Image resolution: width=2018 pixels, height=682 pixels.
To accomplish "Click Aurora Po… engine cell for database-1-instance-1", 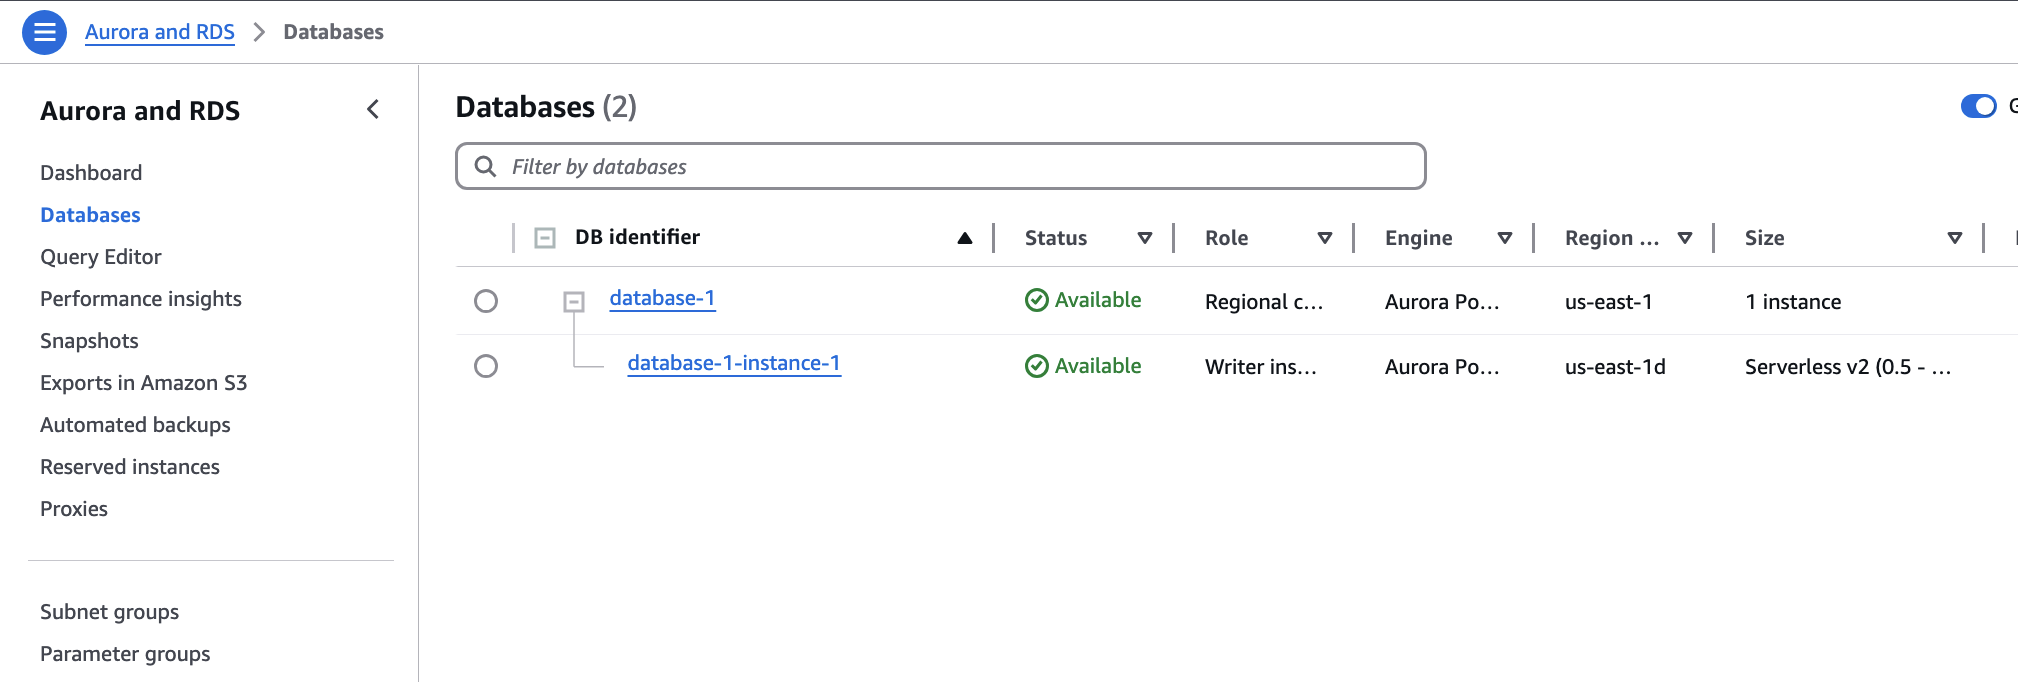I will click(x=1442, y=367).
